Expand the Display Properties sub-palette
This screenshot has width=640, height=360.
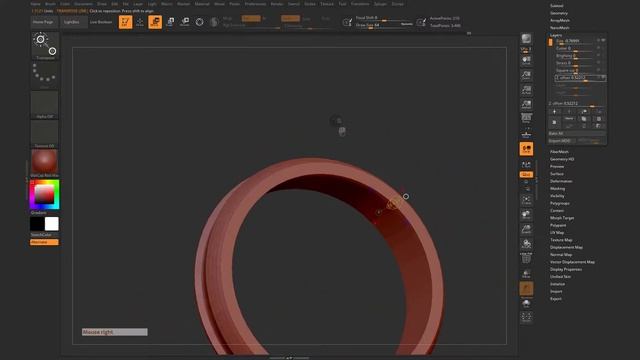566,269
